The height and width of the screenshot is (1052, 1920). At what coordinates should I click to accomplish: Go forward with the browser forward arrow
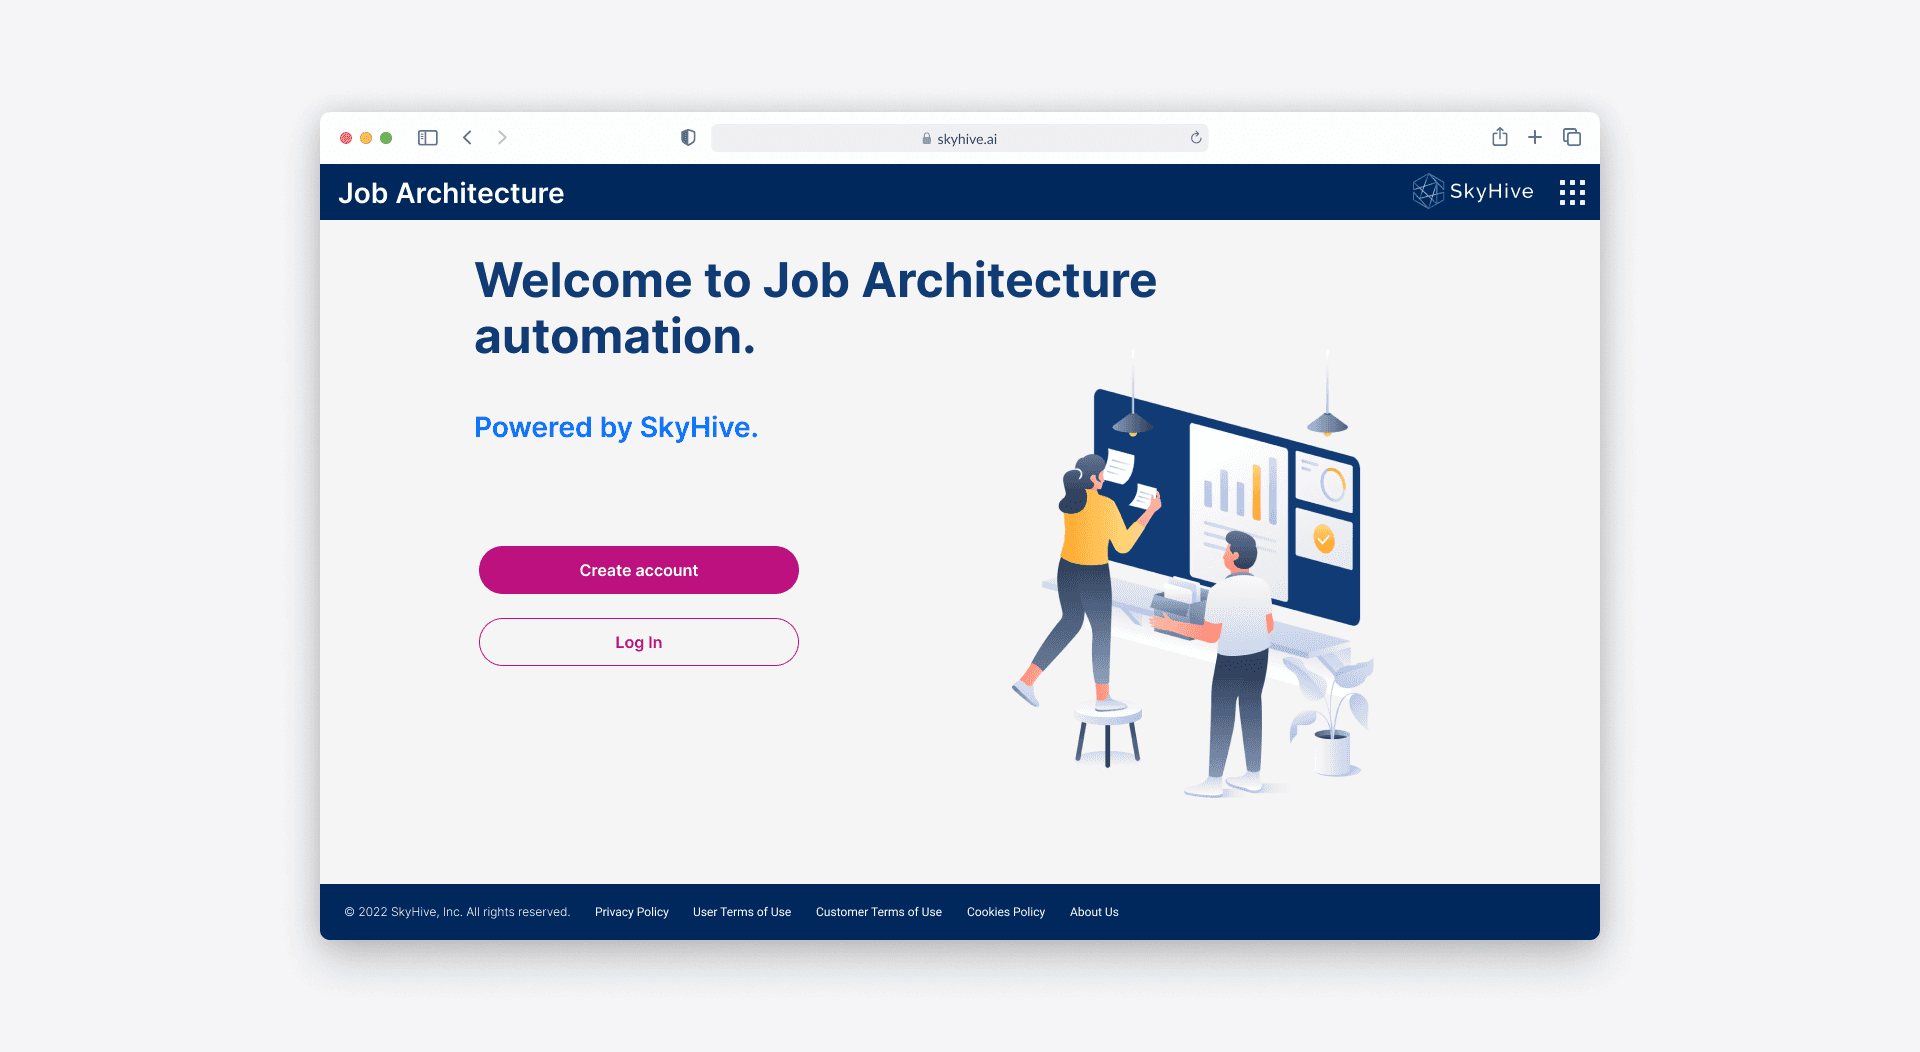point(502,138)
